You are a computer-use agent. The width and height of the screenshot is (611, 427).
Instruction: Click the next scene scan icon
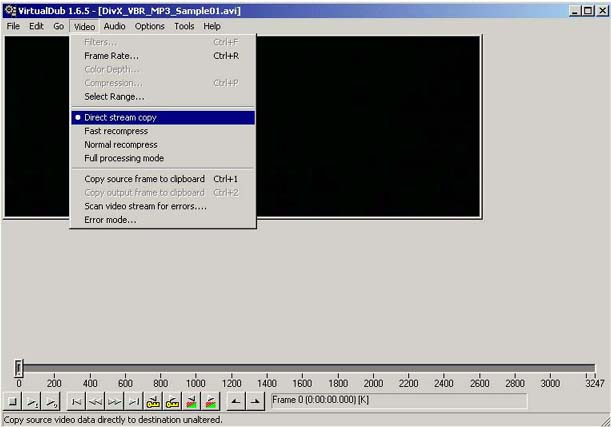tap(210, 401)
